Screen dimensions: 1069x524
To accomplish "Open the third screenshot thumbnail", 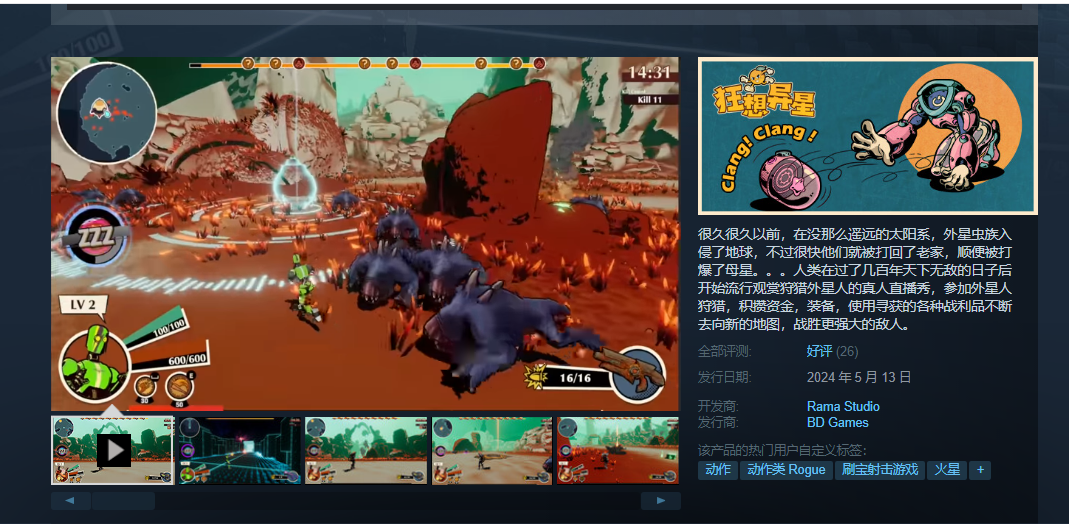I will coord(366,450).
